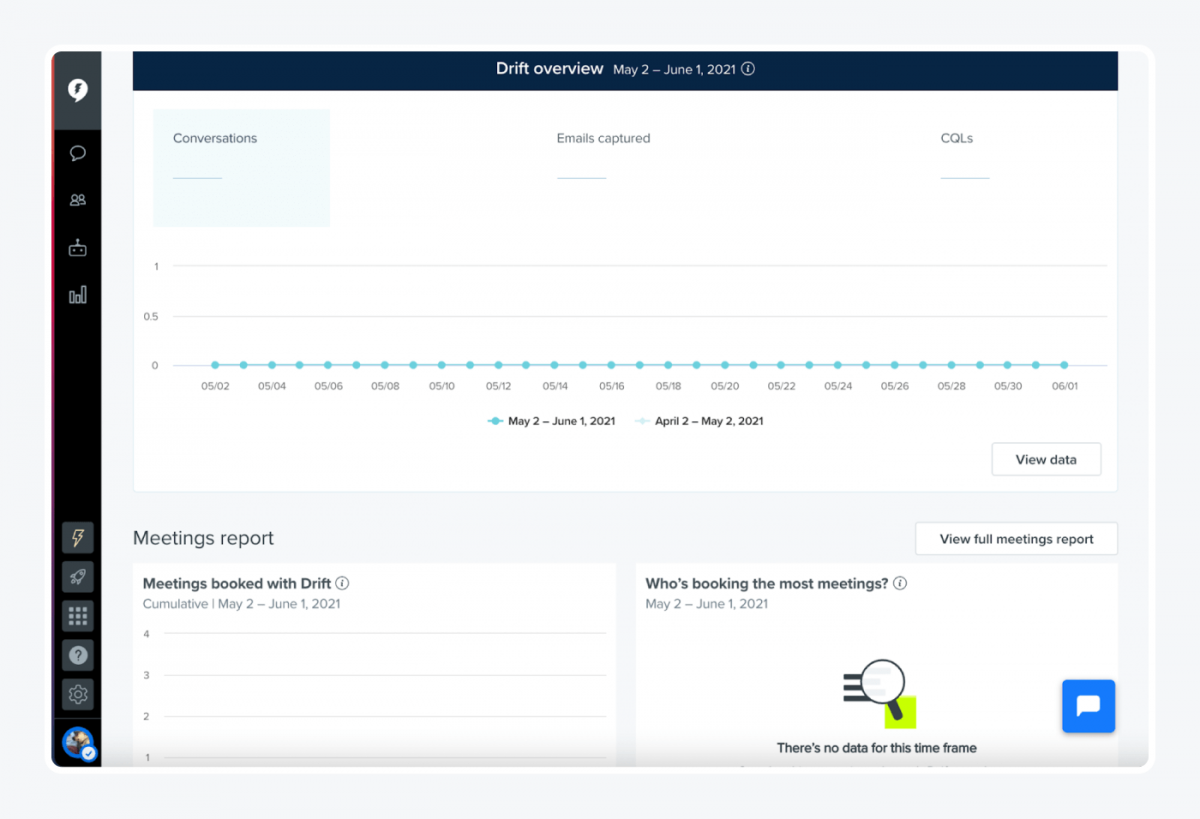Click the 05/08 axis label
This screenshot has width=1200, height=819.
pos(385,386)
